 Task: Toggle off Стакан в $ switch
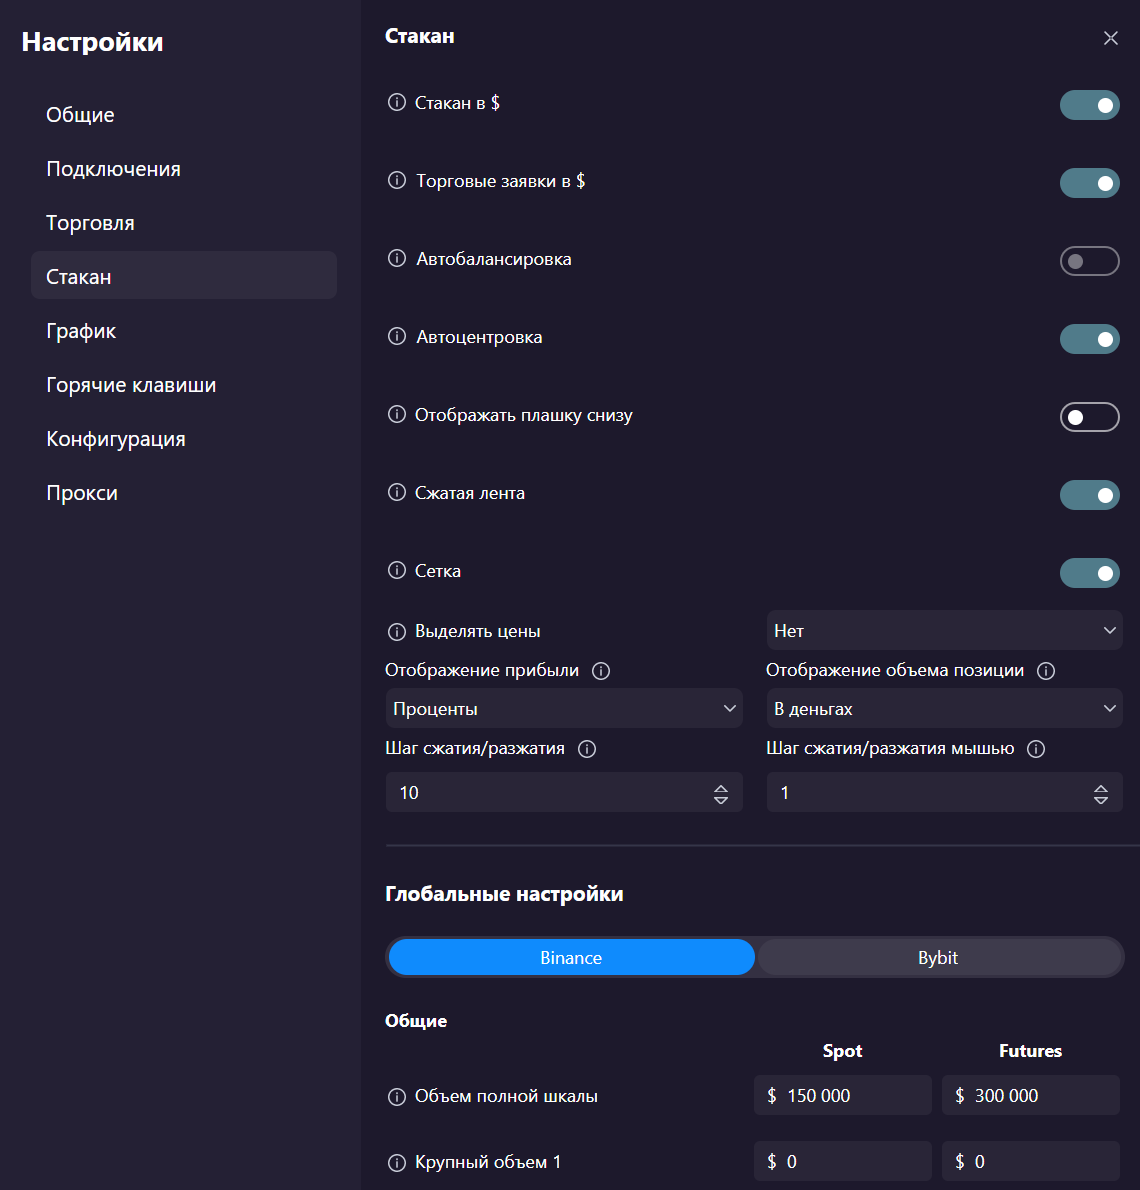click(1089, 105)
